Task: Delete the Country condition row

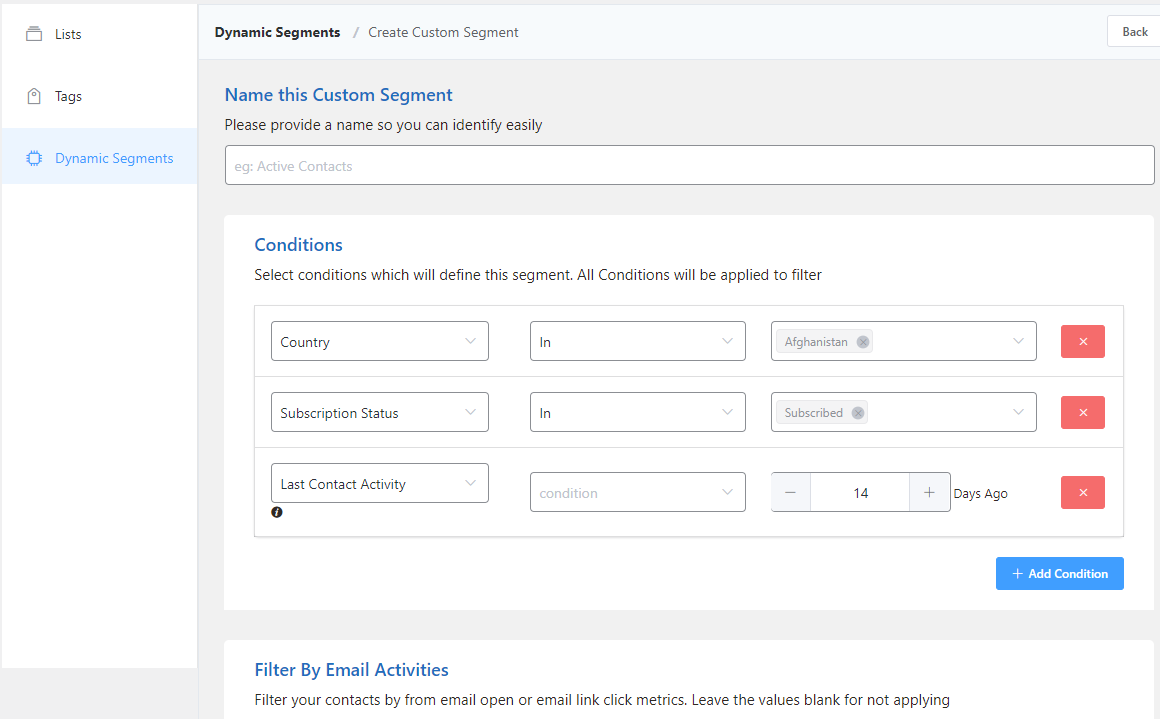Action: [x=1082, y=341]
